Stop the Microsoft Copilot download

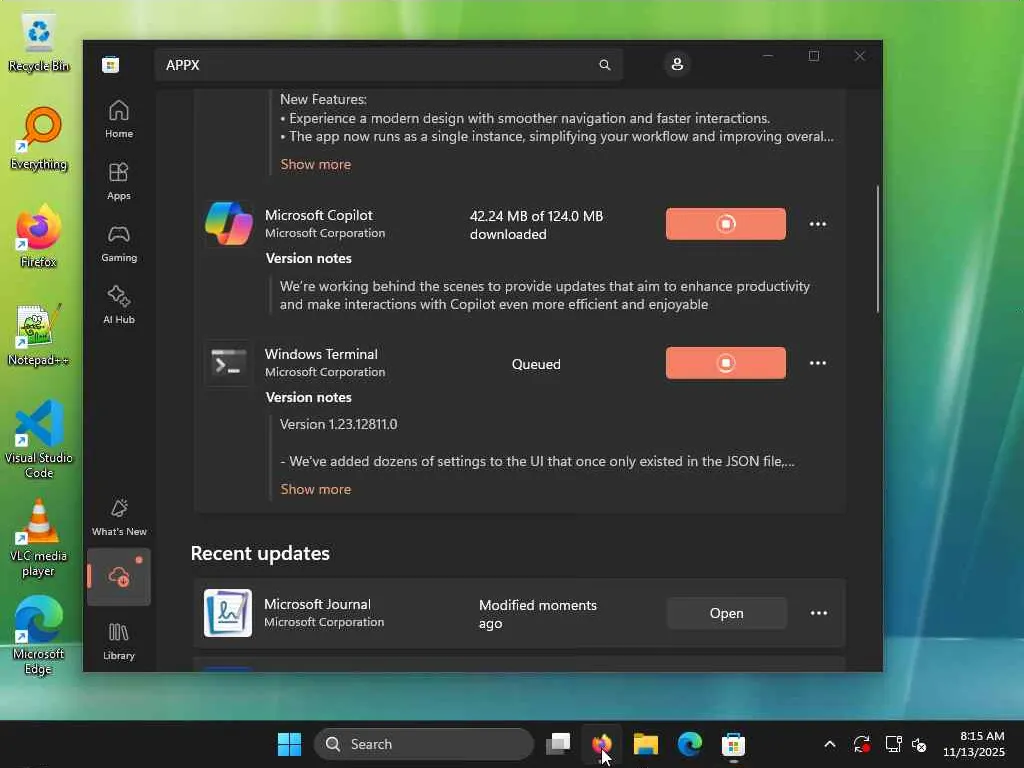point(726,224)
